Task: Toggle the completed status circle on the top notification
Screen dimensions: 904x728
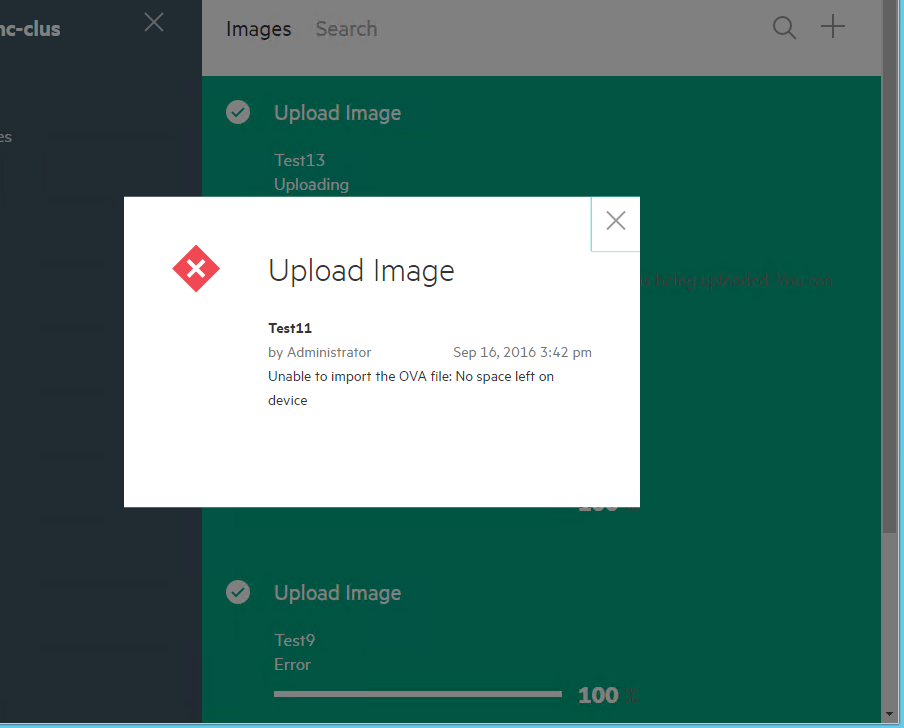Action: tap(238, 112)
